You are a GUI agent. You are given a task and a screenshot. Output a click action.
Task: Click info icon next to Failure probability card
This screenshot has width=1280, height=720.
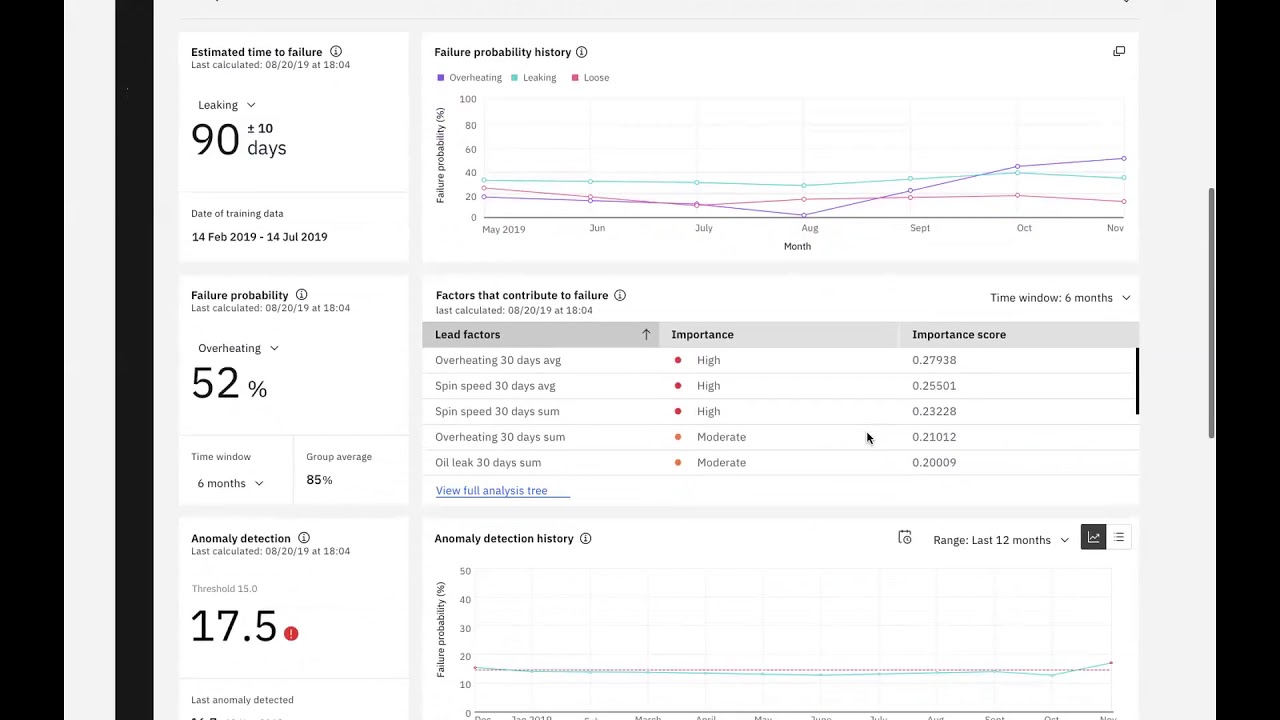[301, 295]
